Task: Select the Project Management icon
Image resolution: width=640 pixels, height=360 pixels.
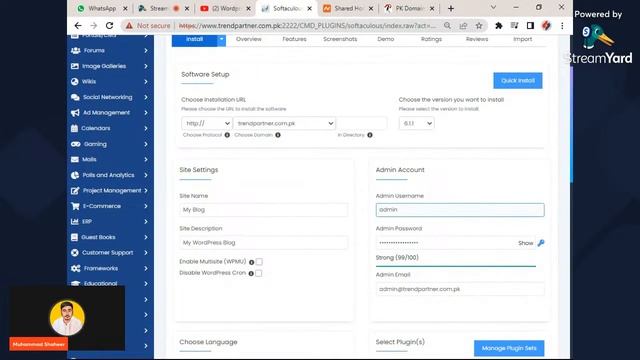Action: click(75, 191)
